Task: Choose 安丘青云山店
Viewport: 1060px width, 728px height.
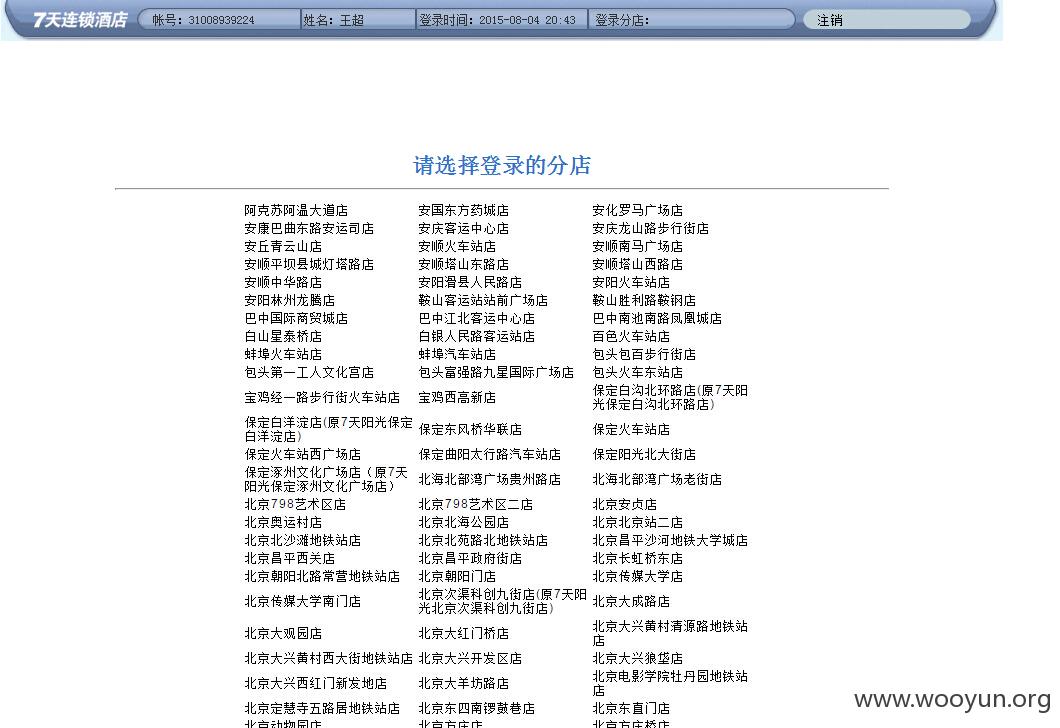Action: [283, 247]
